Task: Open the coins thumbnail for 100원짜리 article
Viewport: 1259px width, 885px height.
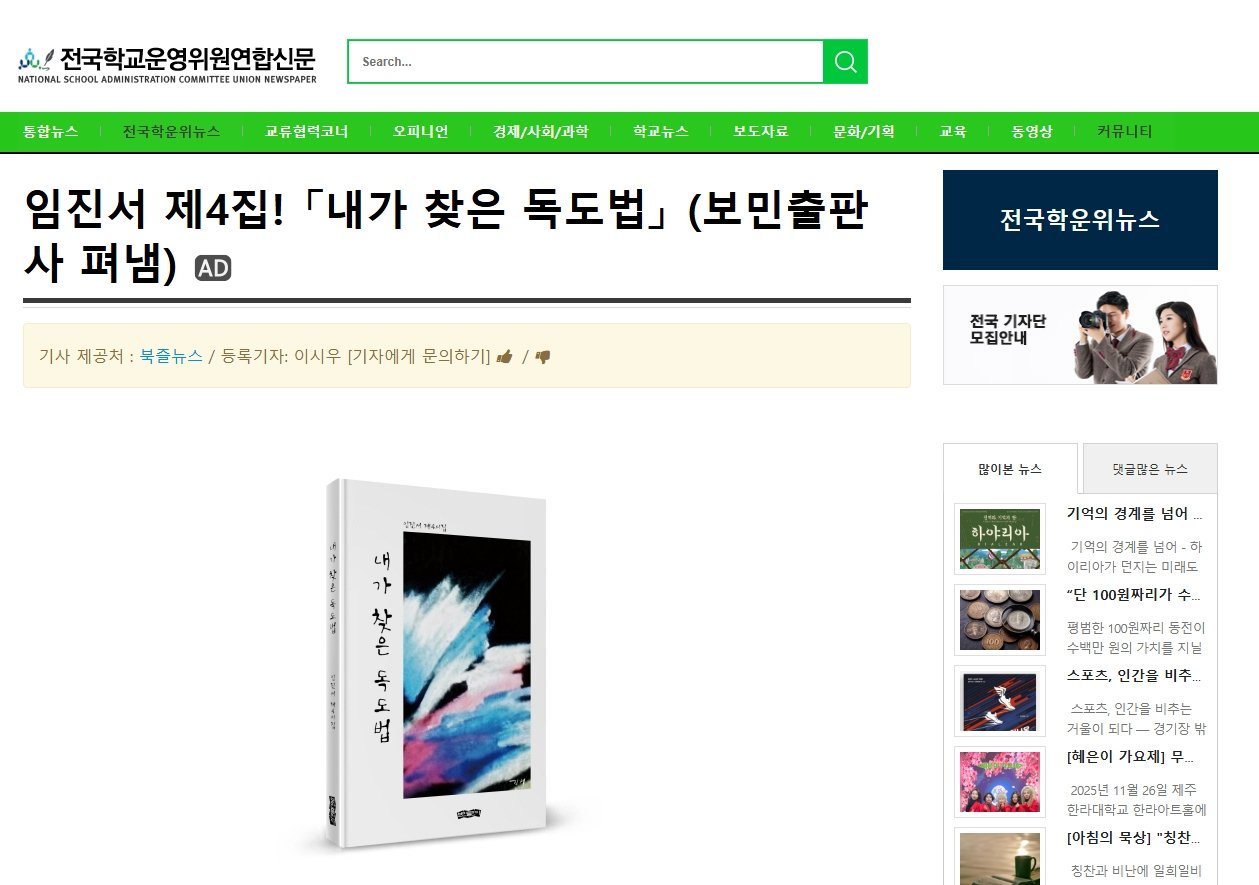Action: [x=1000, y=620]
